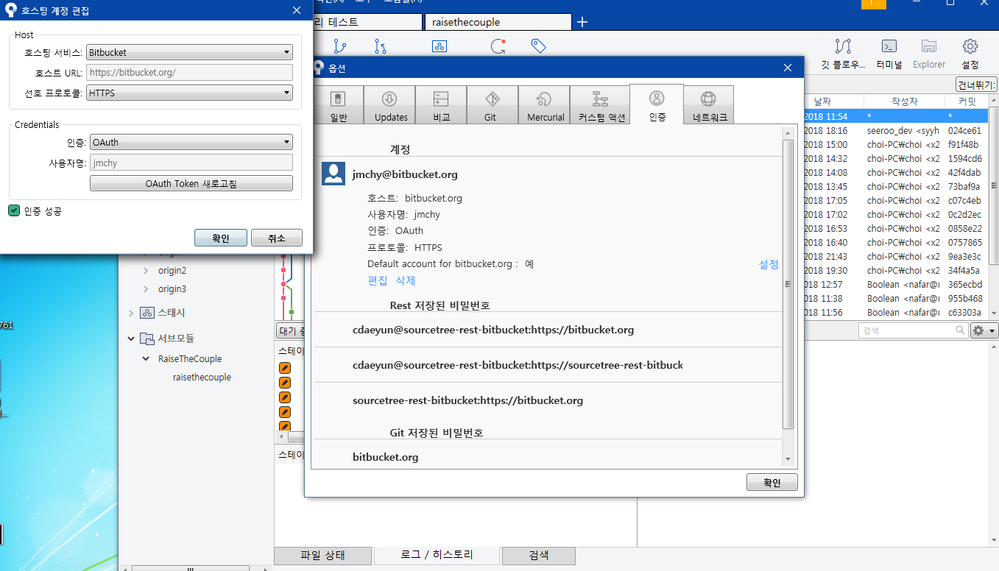Viewport: 999px width, 571px height.
Task: Click the 호스트 URL input field
Action: pyautogui.click(x=189, y=73)
